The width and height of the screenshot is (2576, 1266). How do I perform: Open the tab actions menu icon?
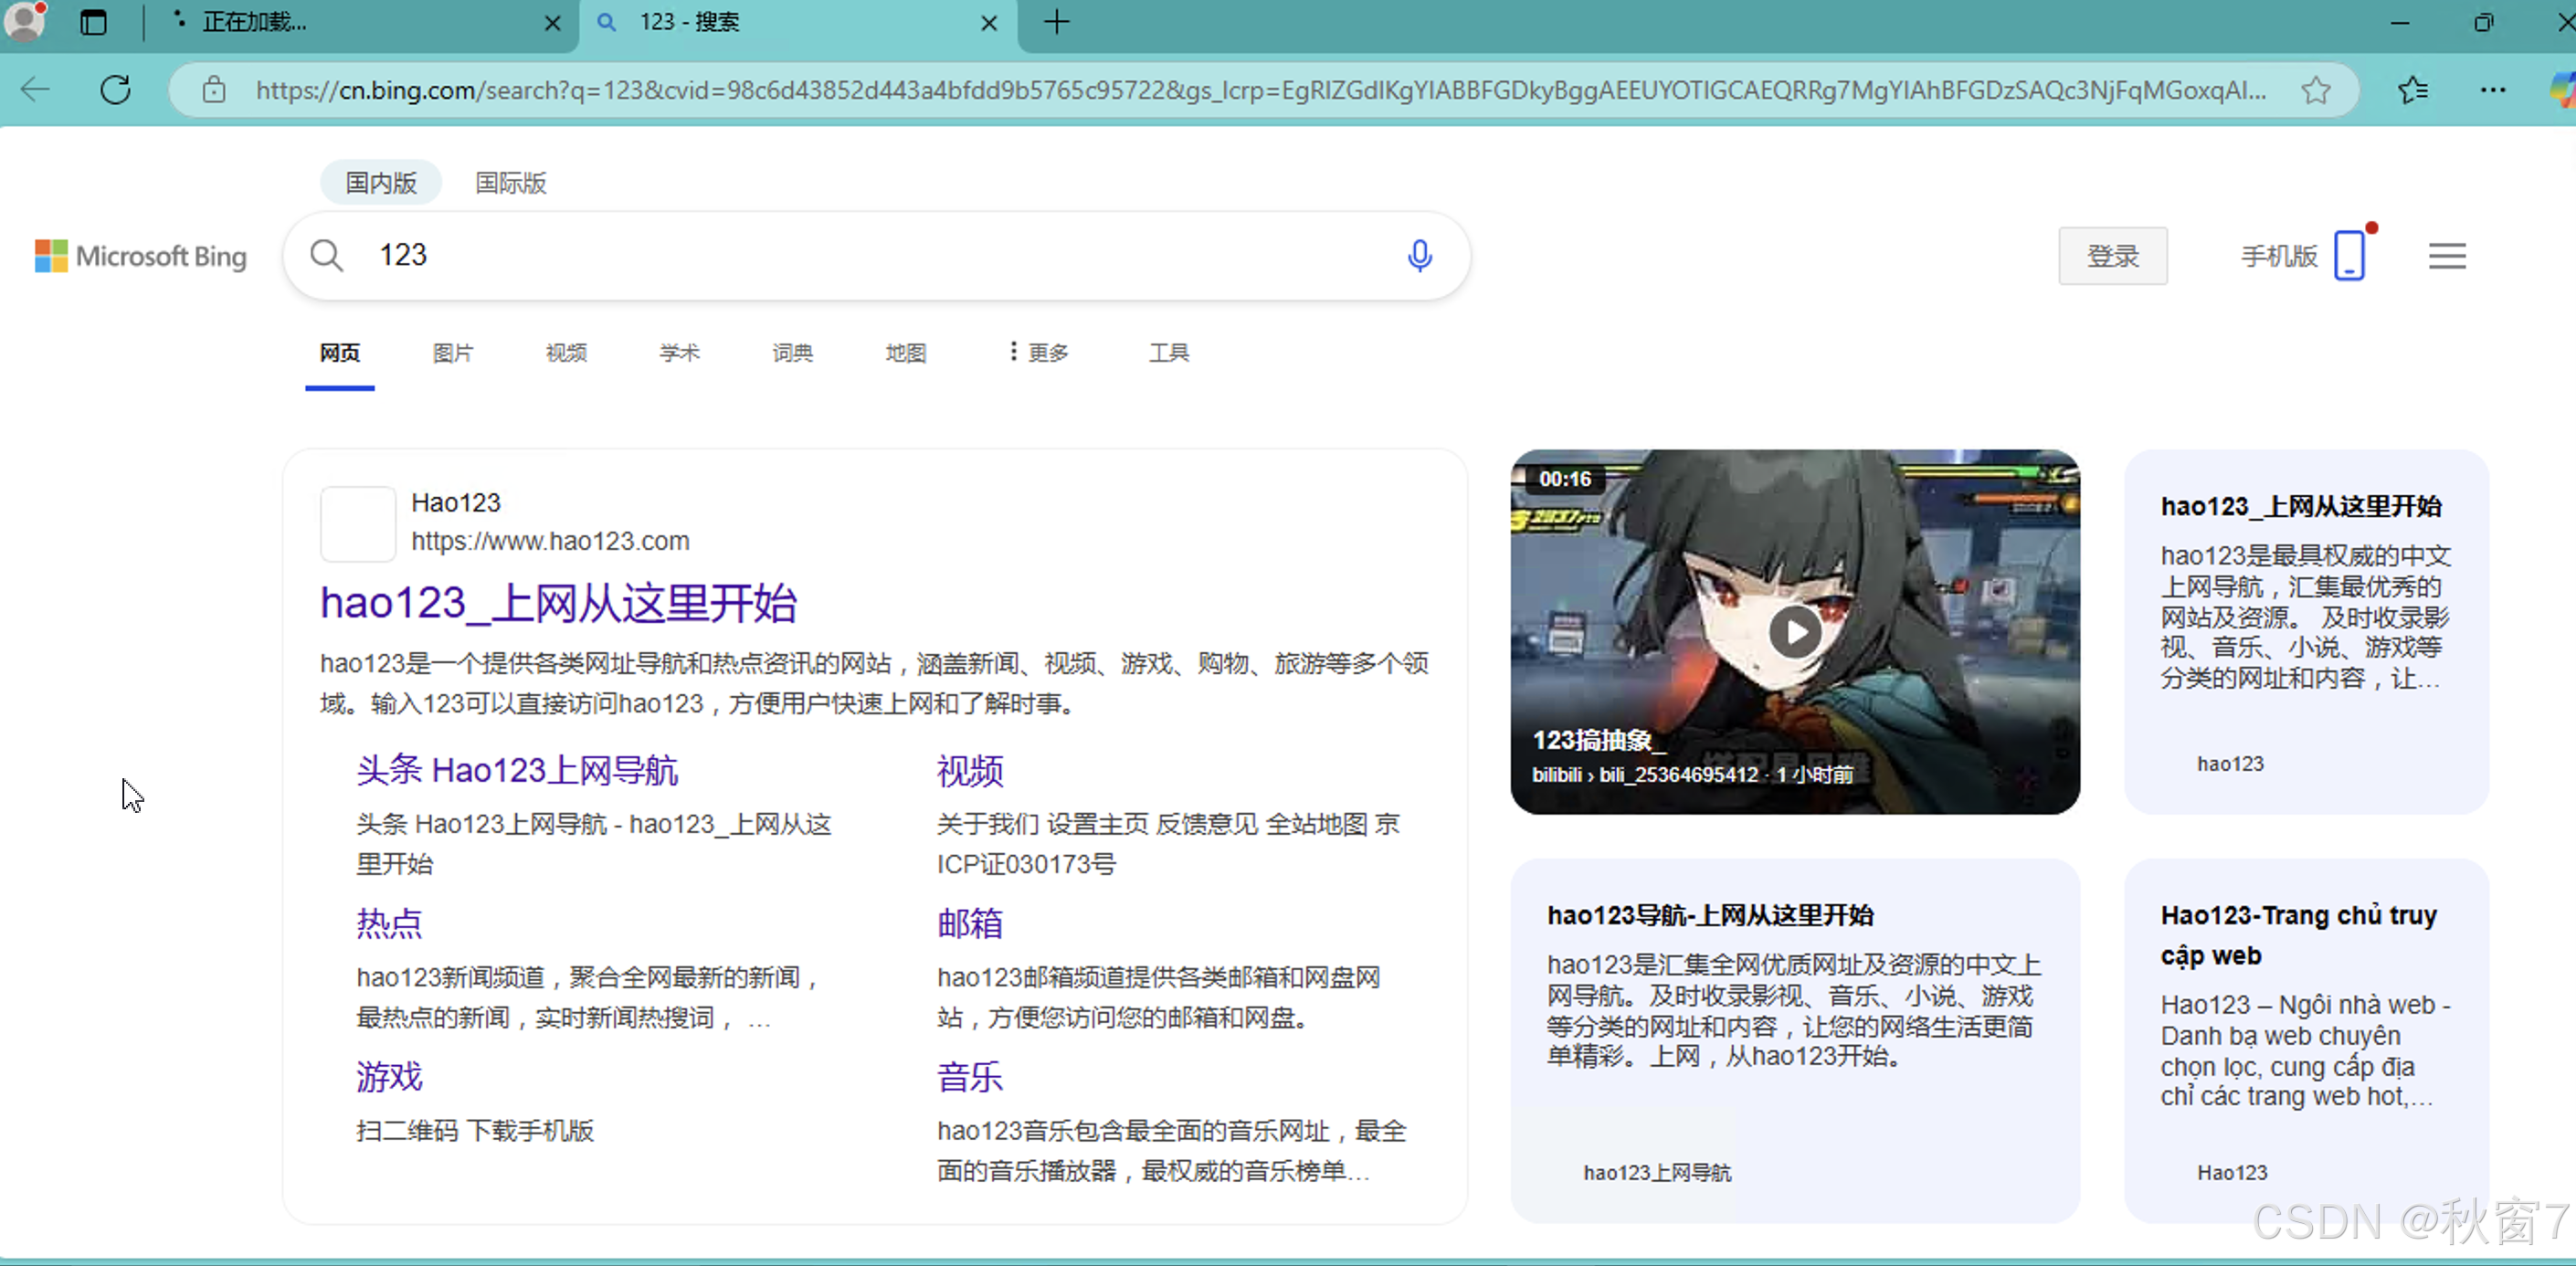tap(93, 22)
